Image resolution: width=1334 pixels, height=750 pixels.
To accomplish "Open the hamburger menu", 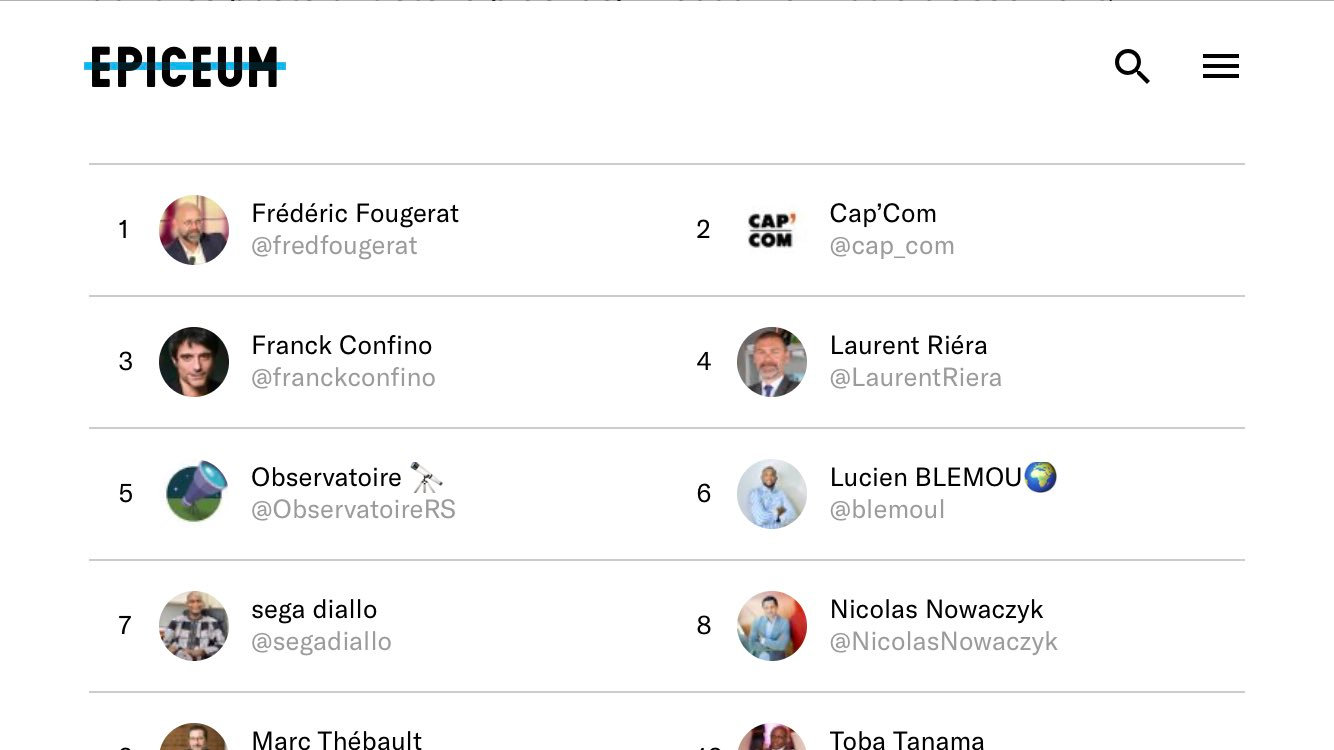I will click(x=1221, y=67).
